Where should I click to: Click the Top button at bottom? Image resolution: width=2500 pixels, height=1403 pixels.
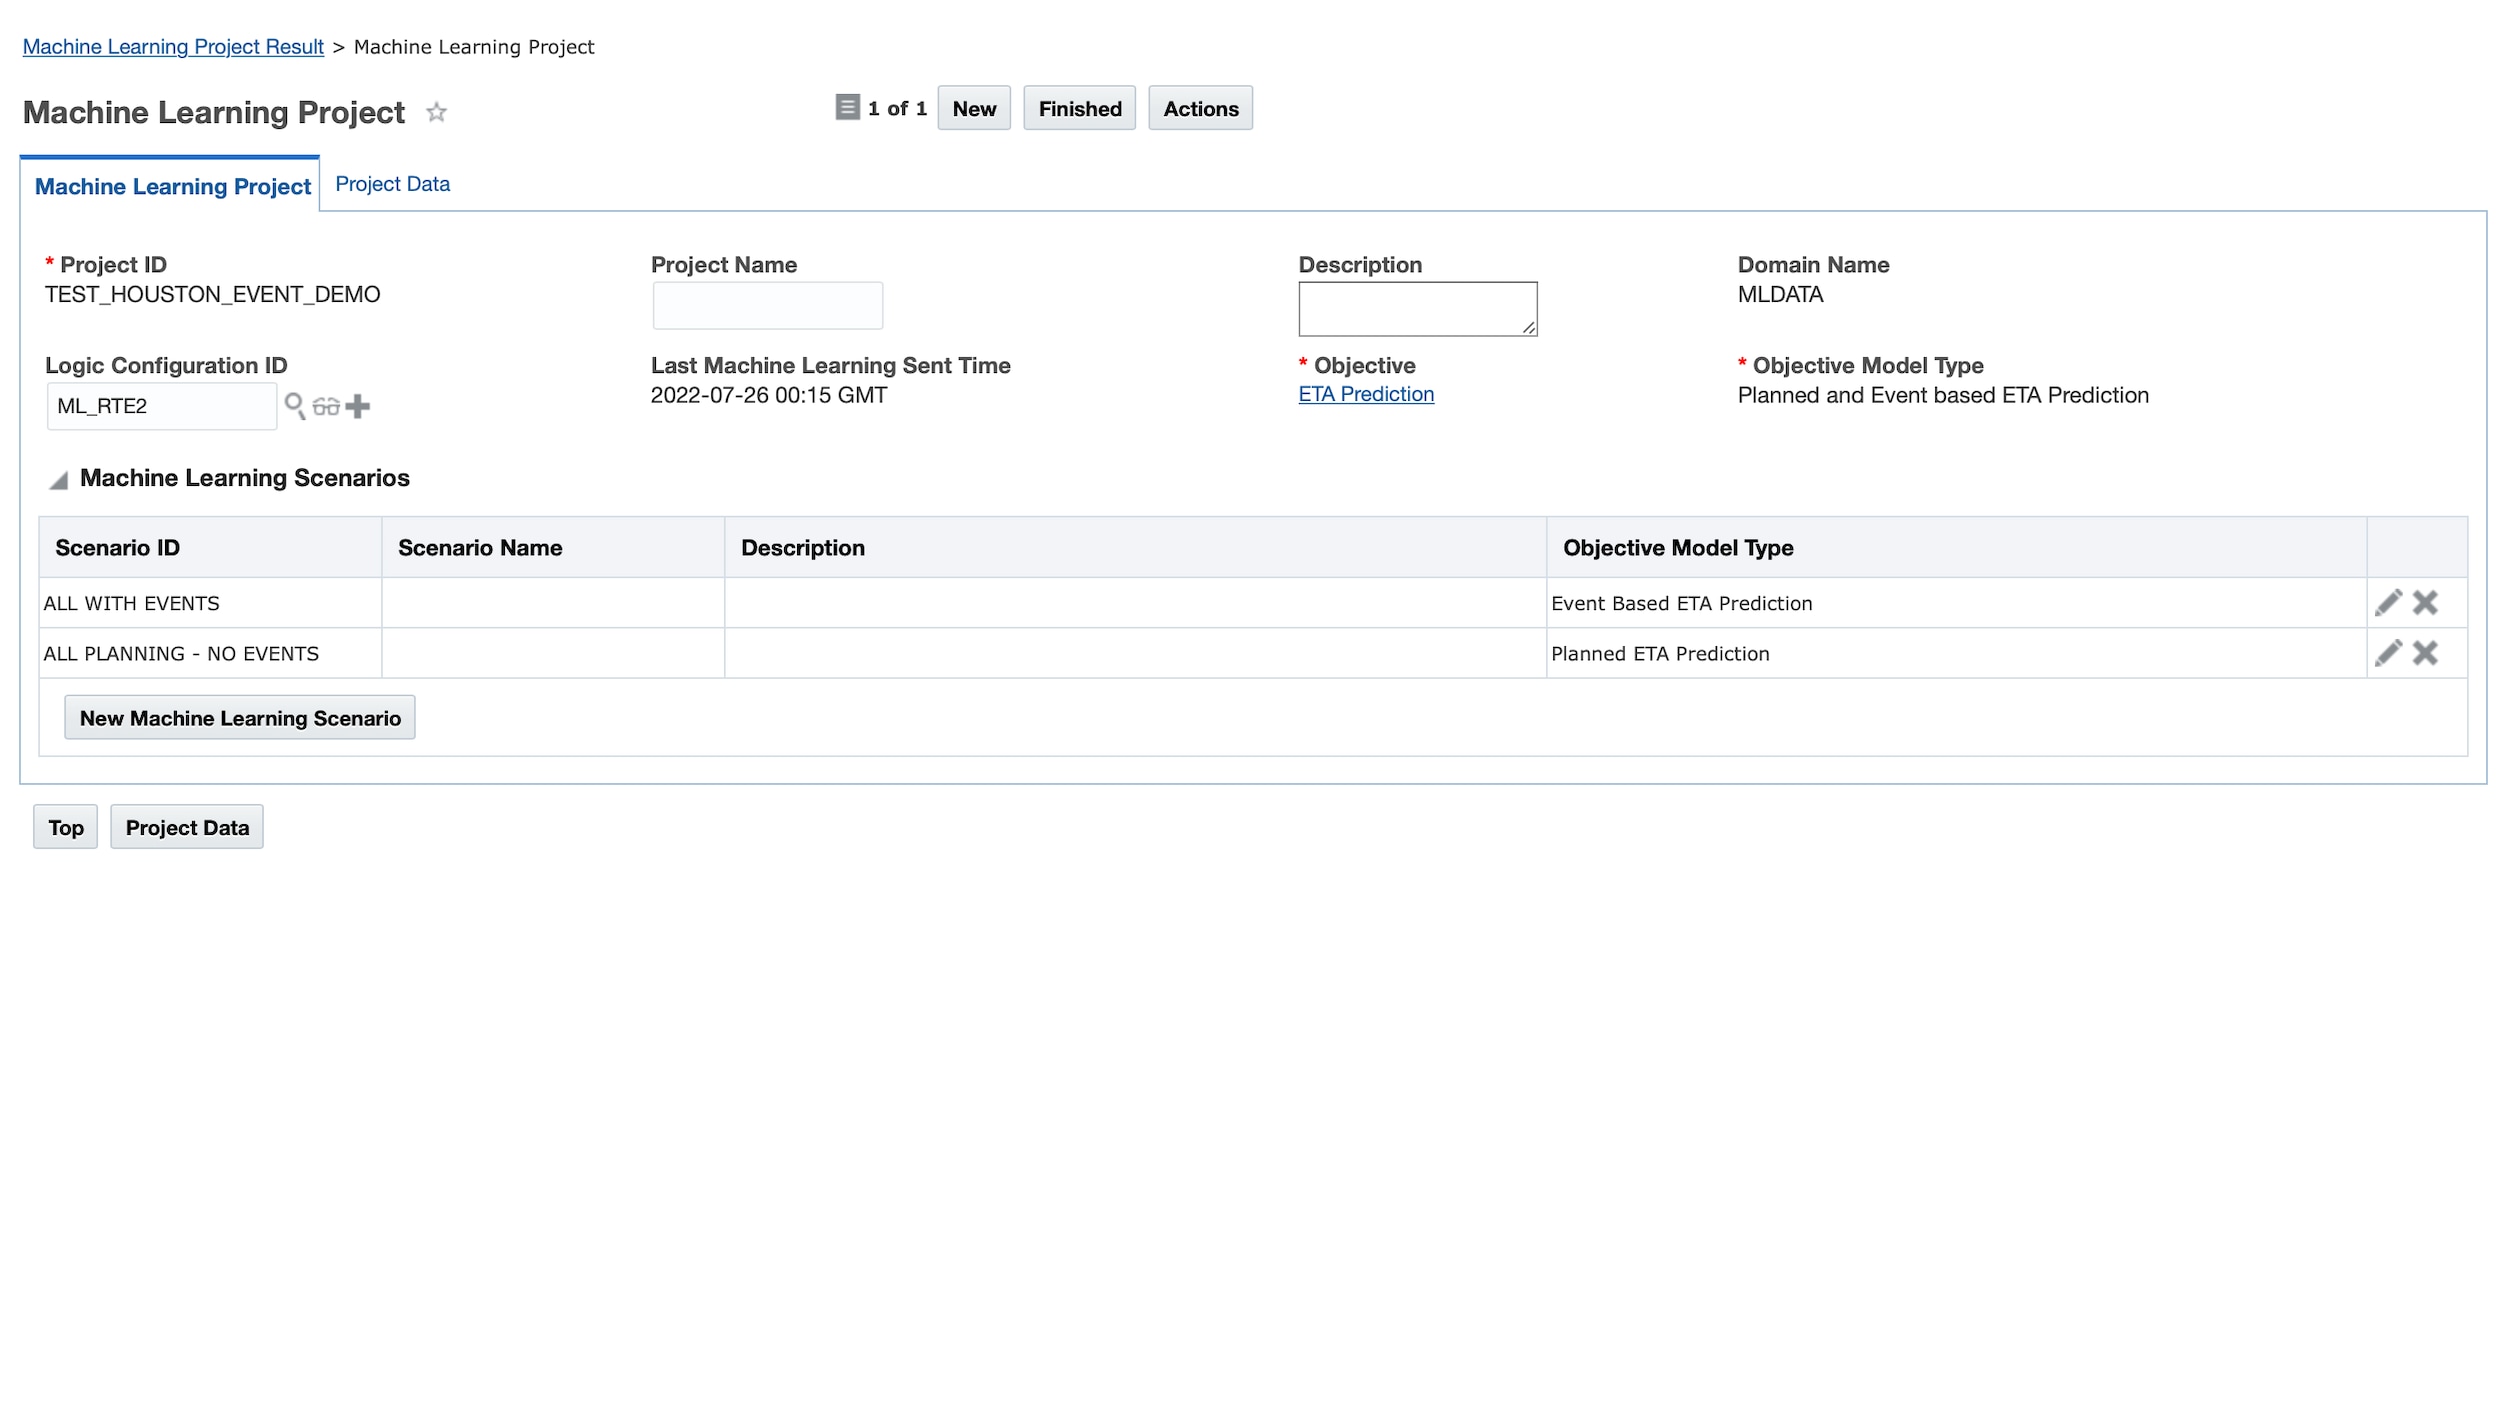pos(65,827)
